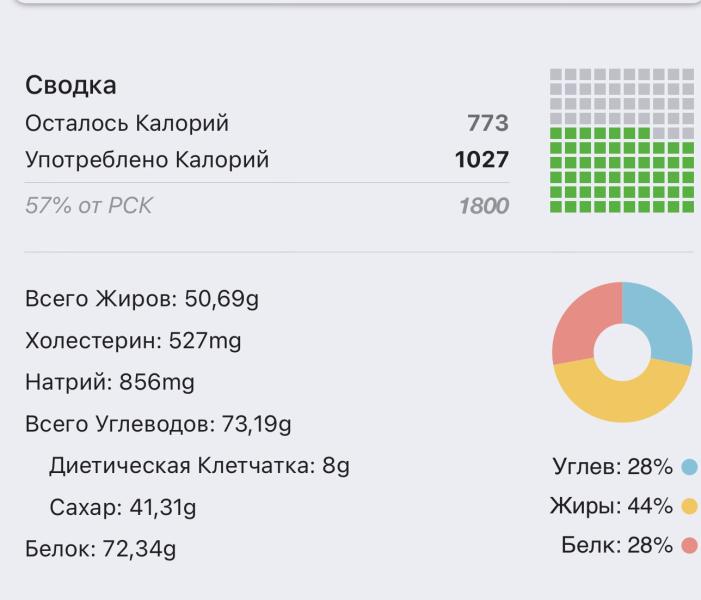The image size is (701, 600).
Task: Select the Холестерин: 527mg row
Action: (x=133, y=341)
